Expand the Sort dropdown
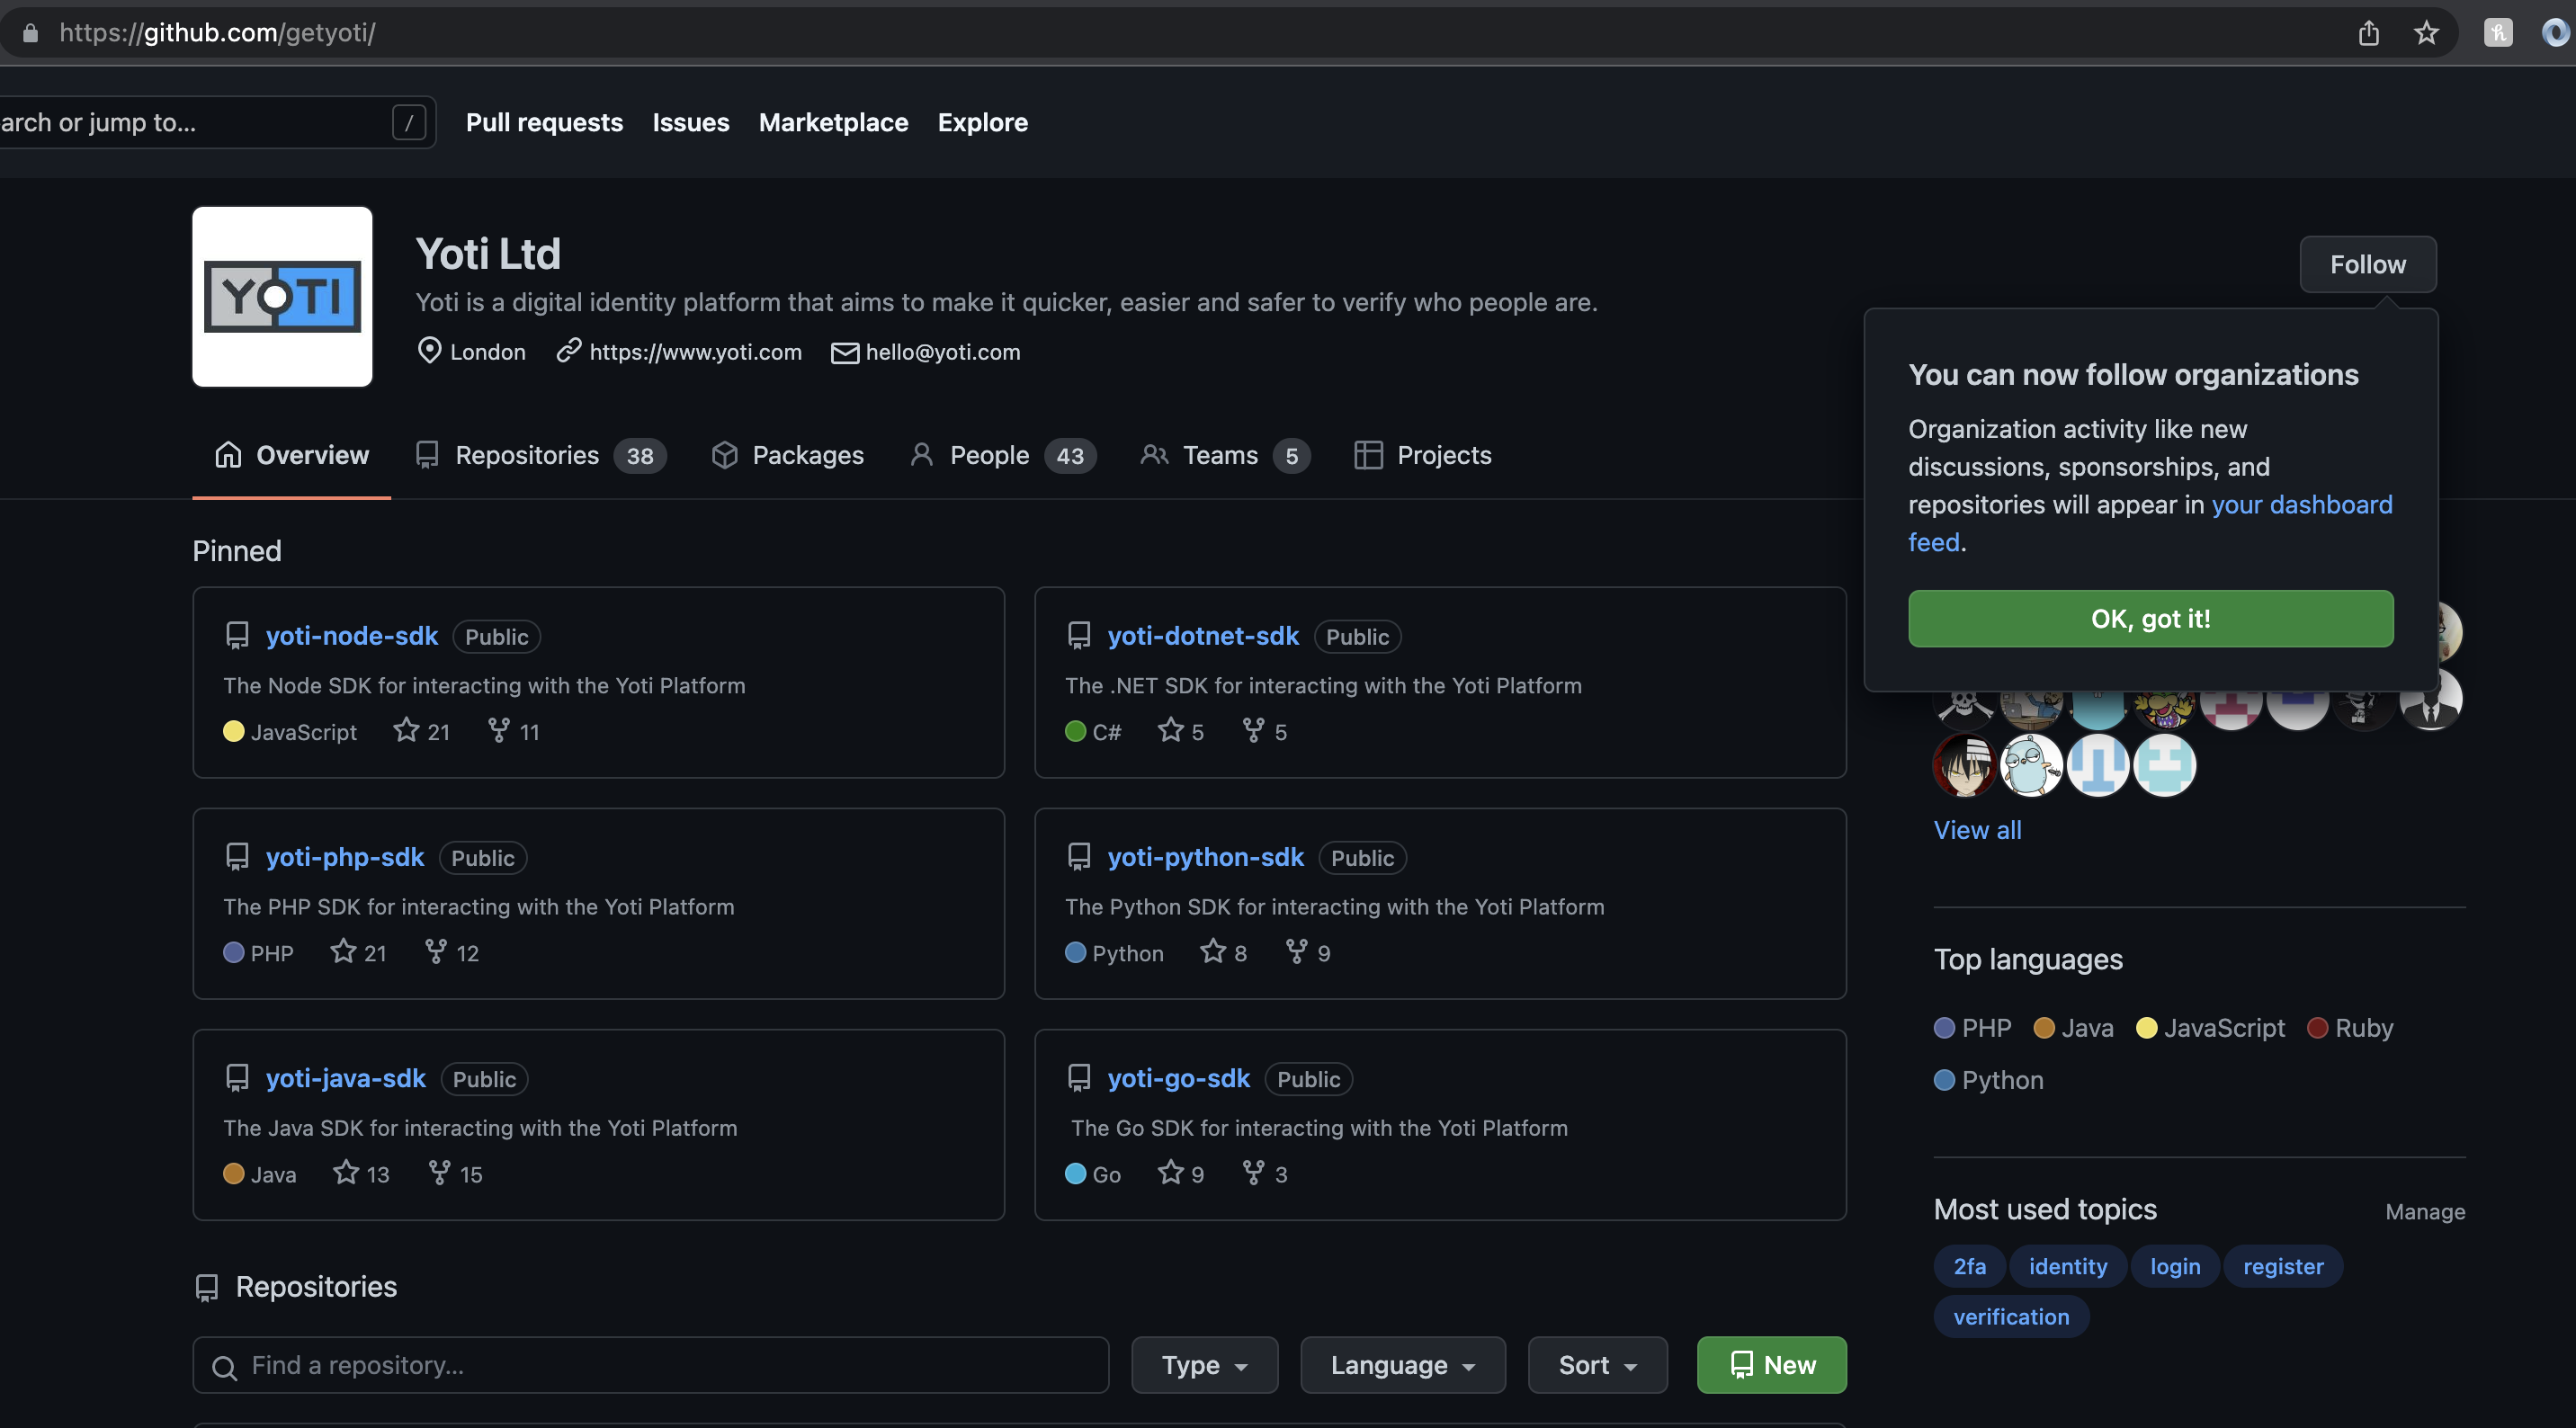Image resolution: width=2576 pixels, height=1428 pixels. [1597, 1365]
